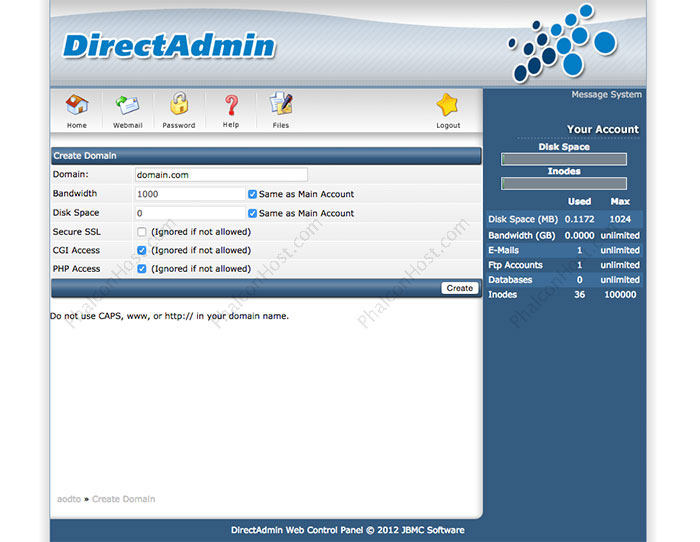Focus the Domain input field
Image resolution: width=700 pixels, height=542 pixels.
click(221, 175)
